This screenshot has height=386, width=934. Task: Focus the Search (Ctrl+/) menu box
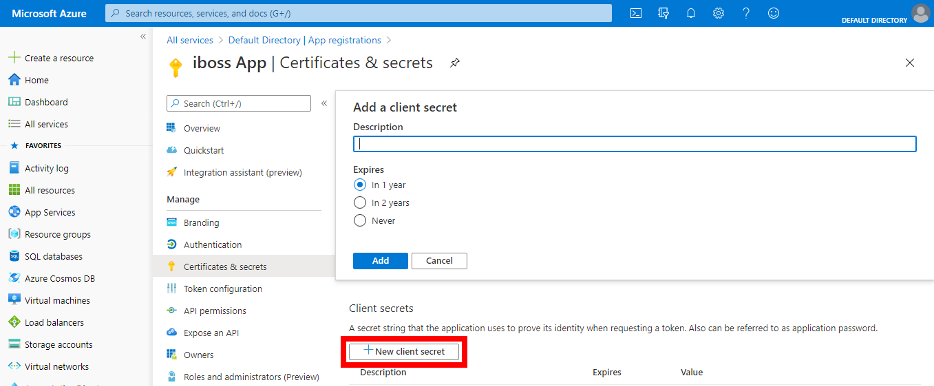[x=238, y=103]
